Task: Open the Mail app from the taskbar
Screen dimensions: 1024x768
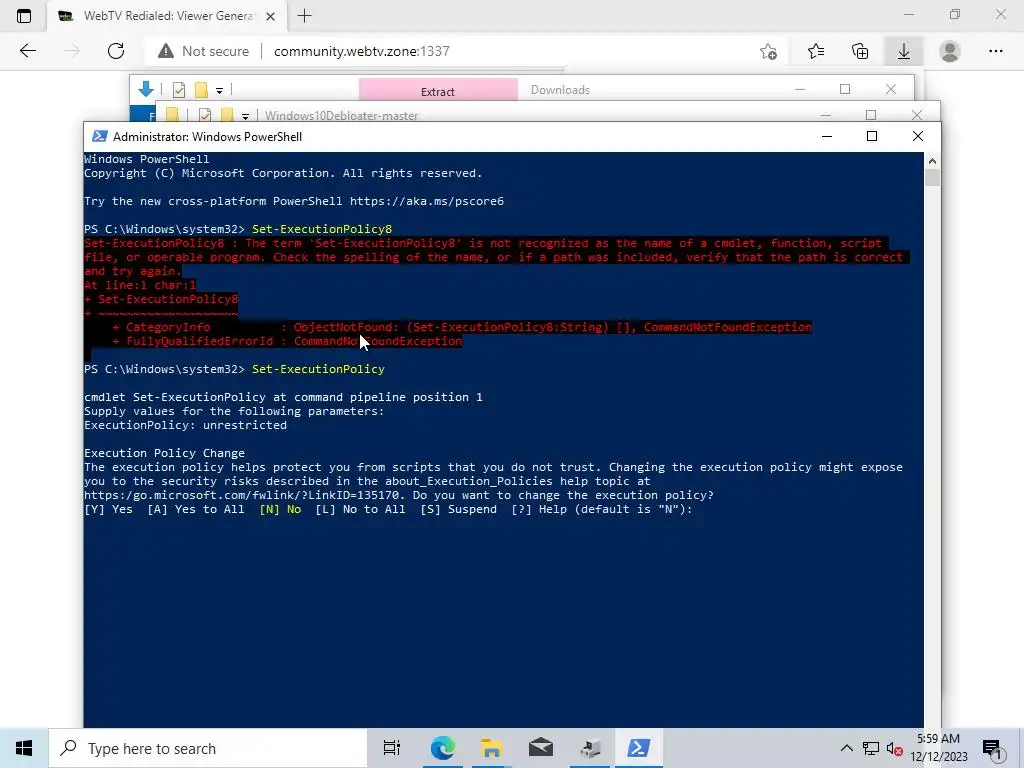Action: (541, 748)
